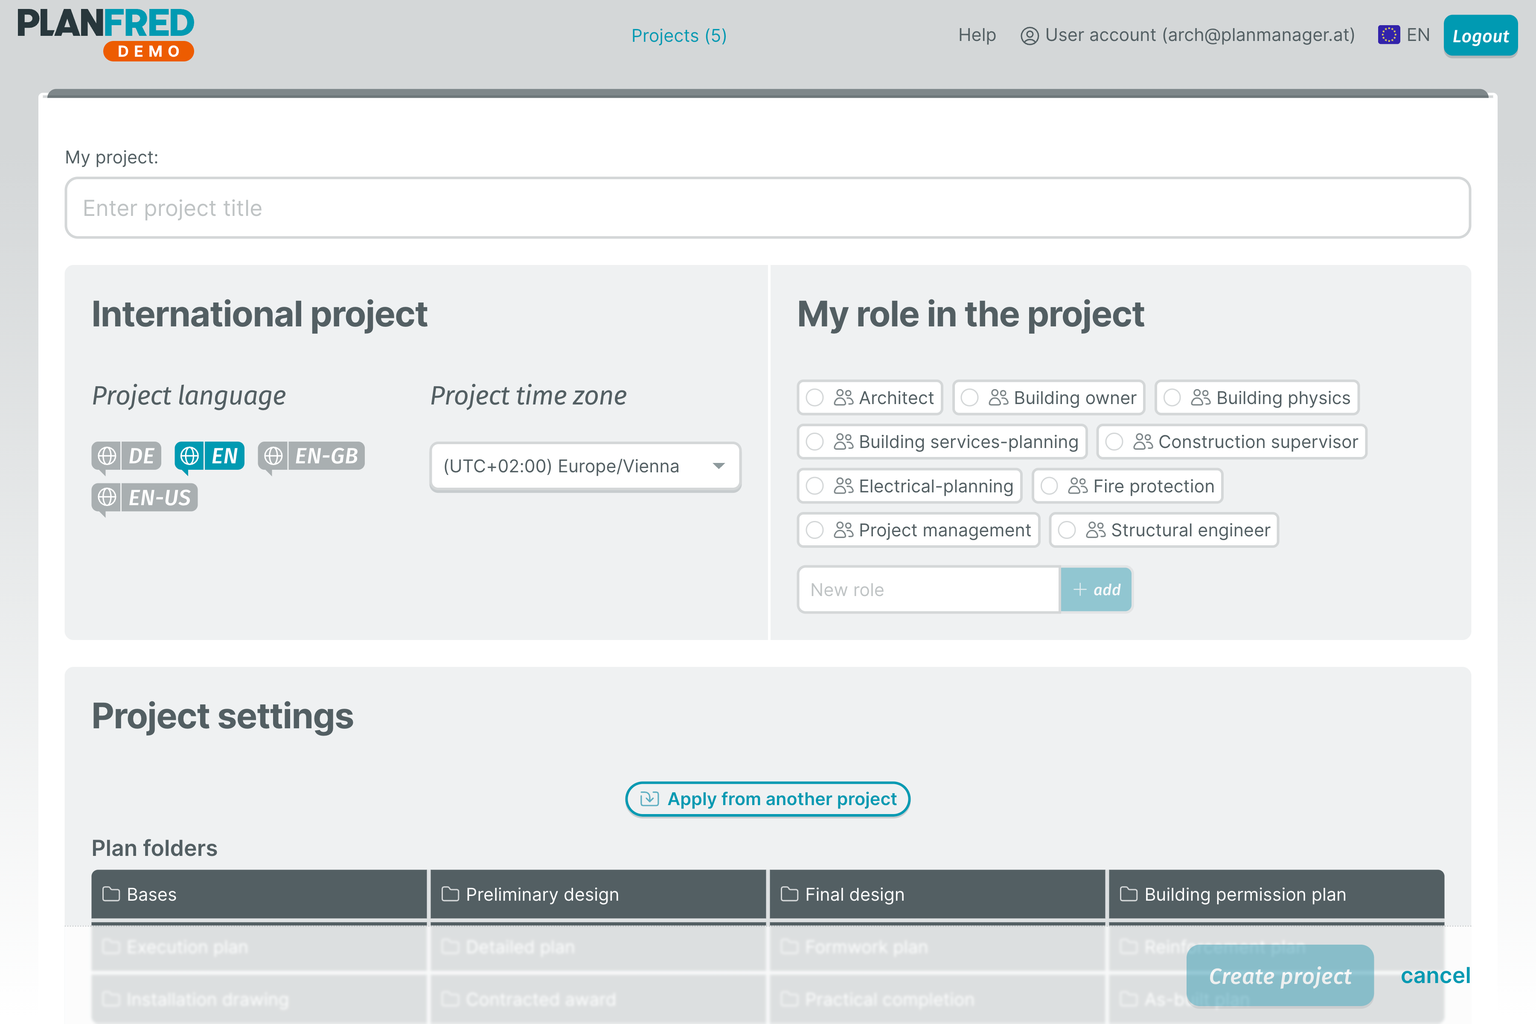Select the Building permission plan folder

click(1277, 894)
